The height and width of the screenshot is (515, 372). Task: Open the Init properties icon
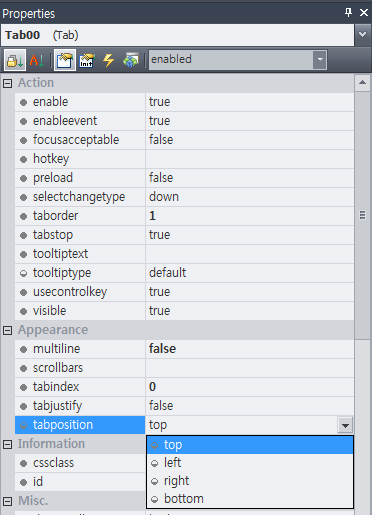click(87, 60)
